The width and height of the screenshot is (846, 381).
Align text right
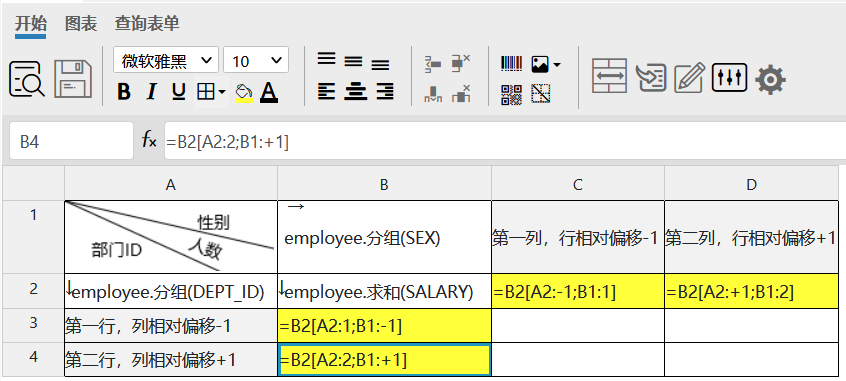point(385,91)
